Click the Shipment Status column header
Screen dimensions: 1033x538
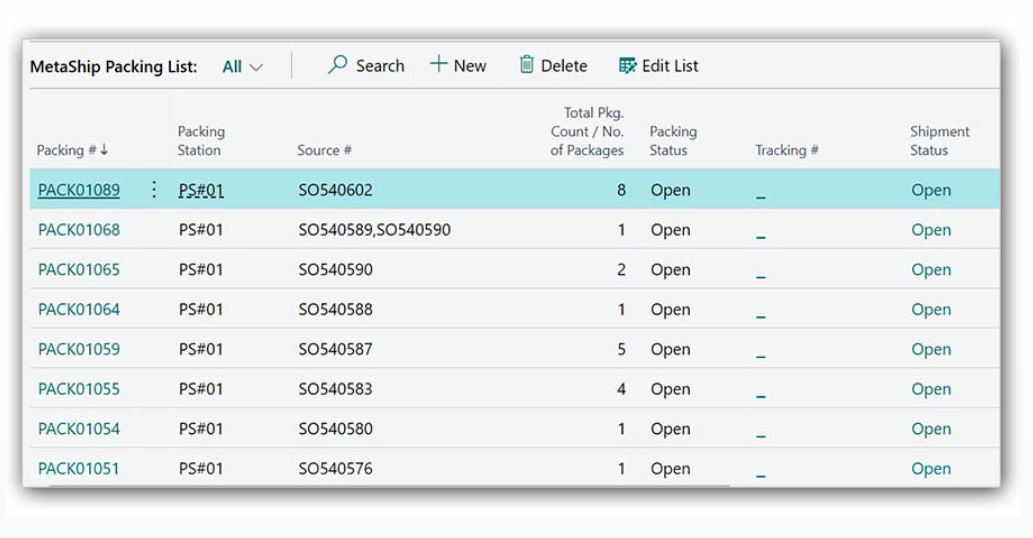click(x=939, y=141)
